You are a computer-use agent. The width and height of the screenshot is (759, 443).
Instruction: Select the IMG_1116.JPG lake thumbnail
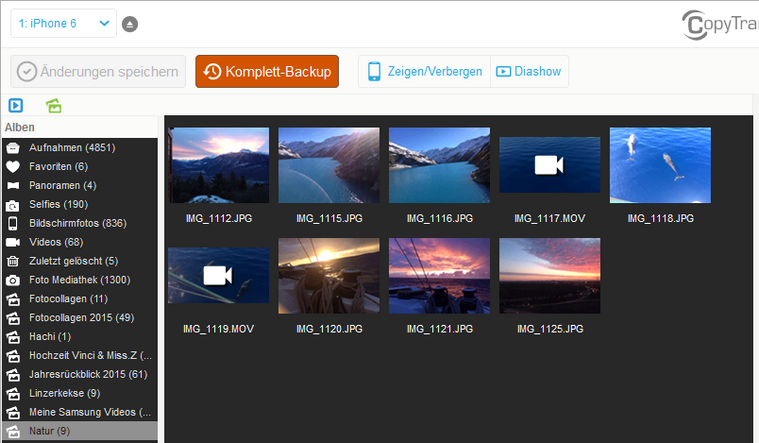[440, 165]
